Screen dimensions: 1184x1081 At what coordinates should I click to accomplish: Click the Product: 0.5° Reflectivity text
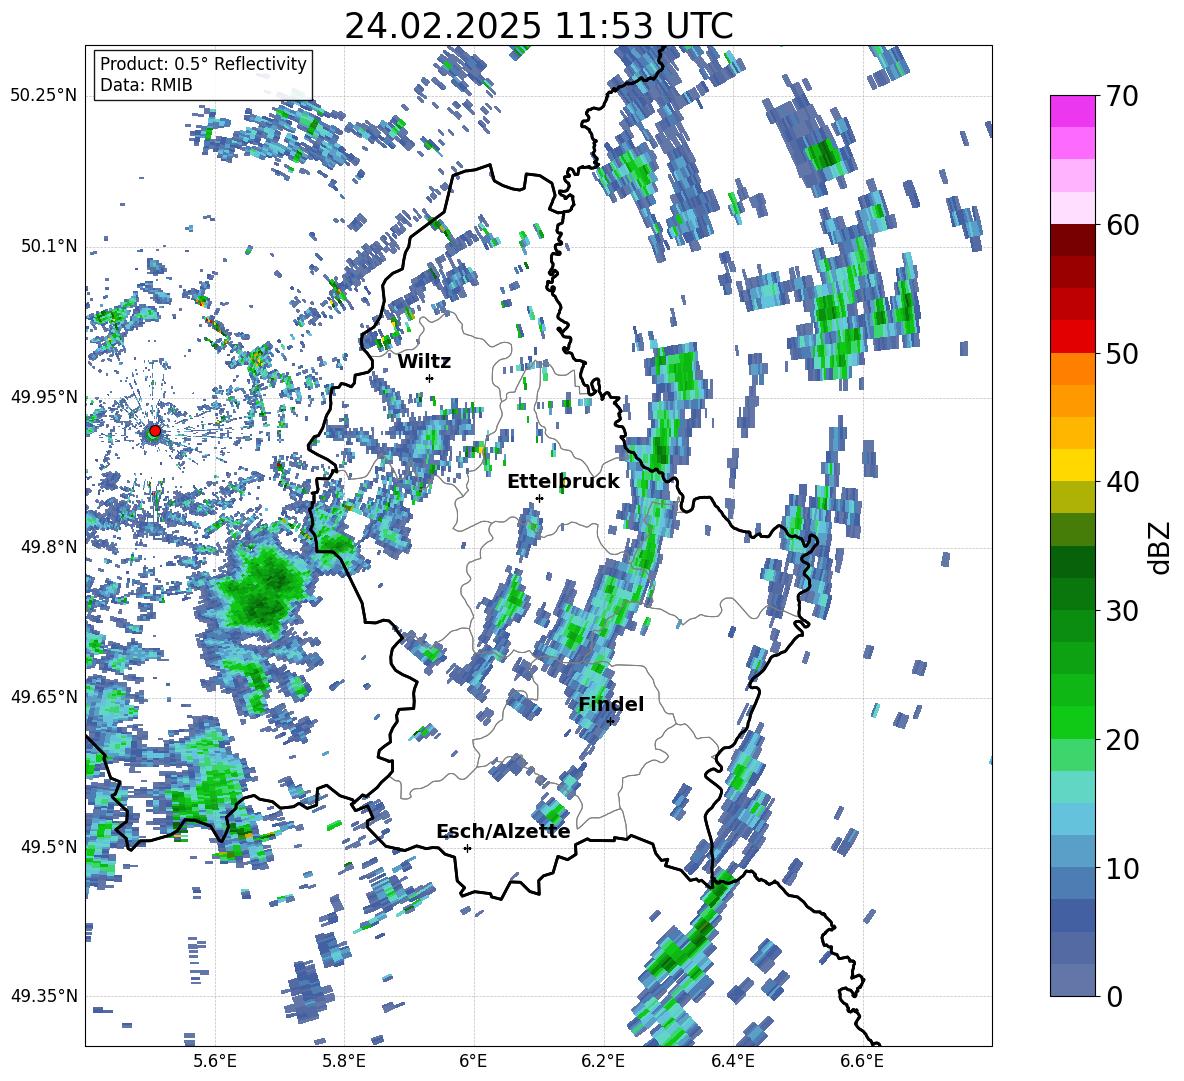[x=203, y=63]
